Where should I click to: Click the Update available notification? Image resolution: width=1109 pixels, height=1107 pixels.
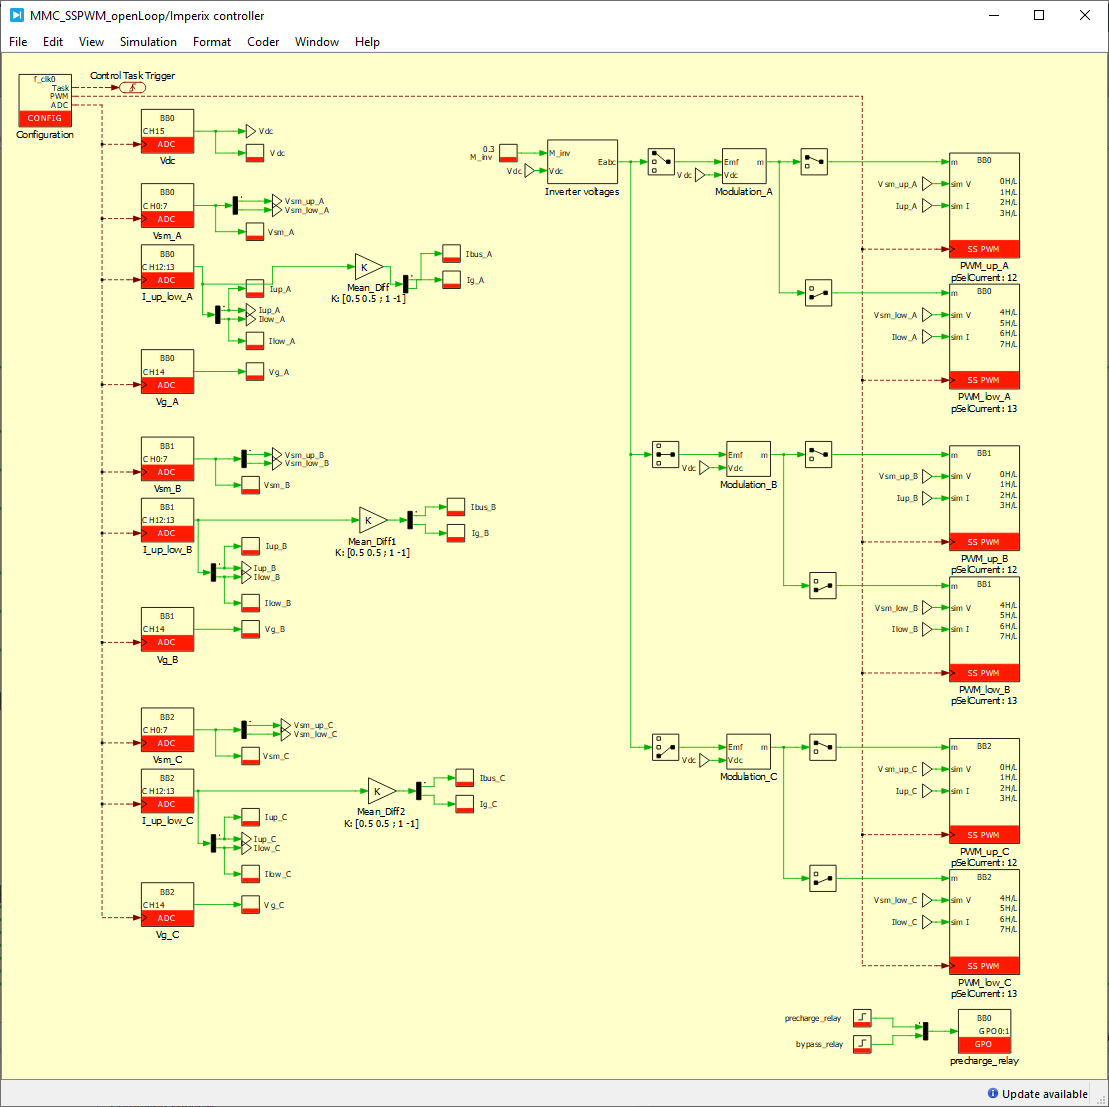tap(1037, 1093)
